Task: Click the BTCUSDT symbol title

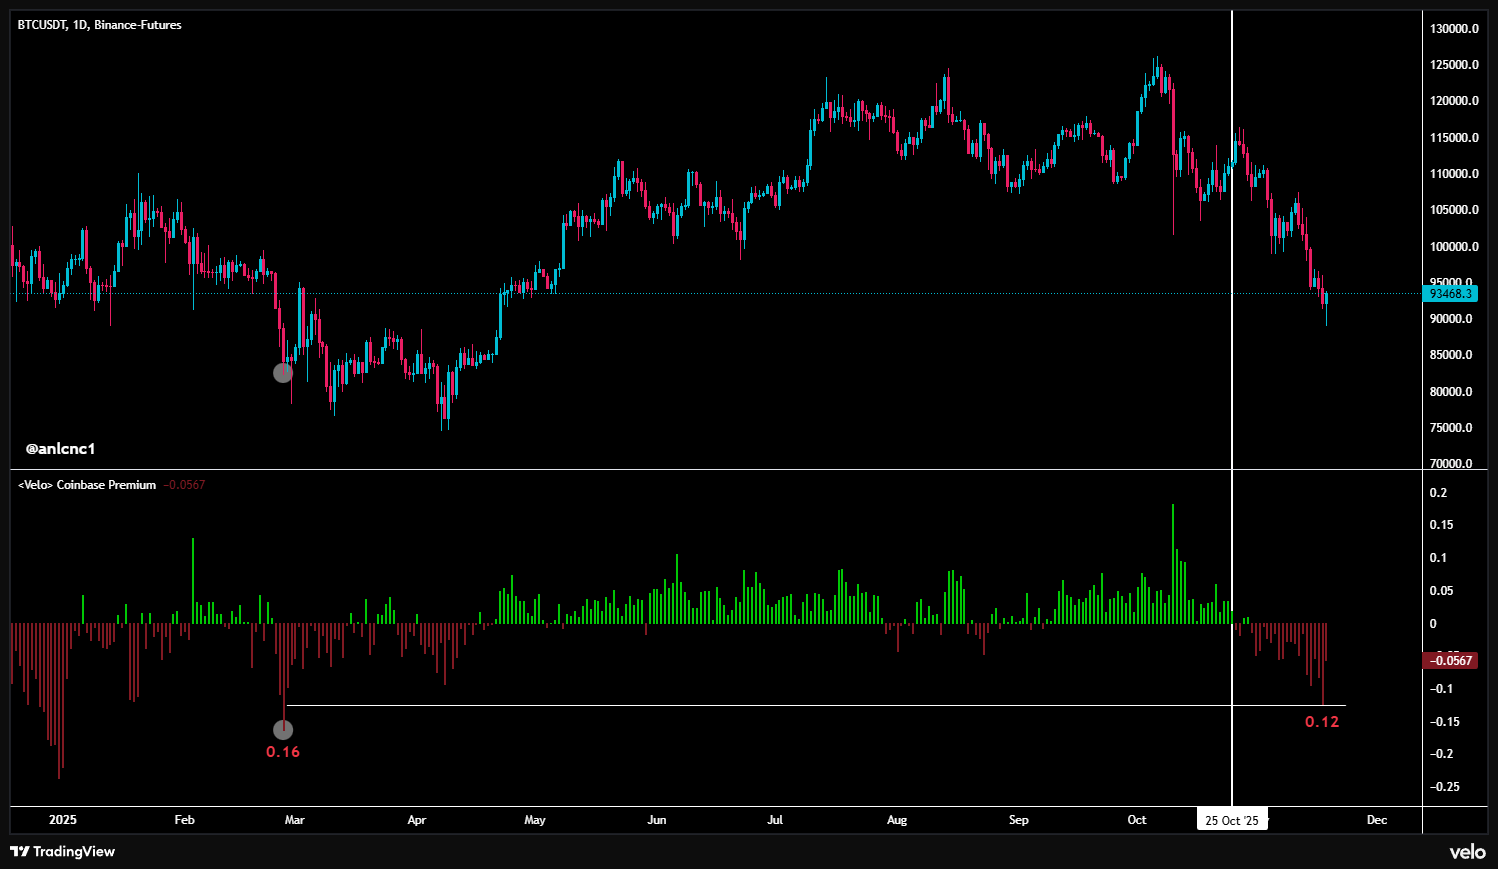Action: (x=99, y=25)
